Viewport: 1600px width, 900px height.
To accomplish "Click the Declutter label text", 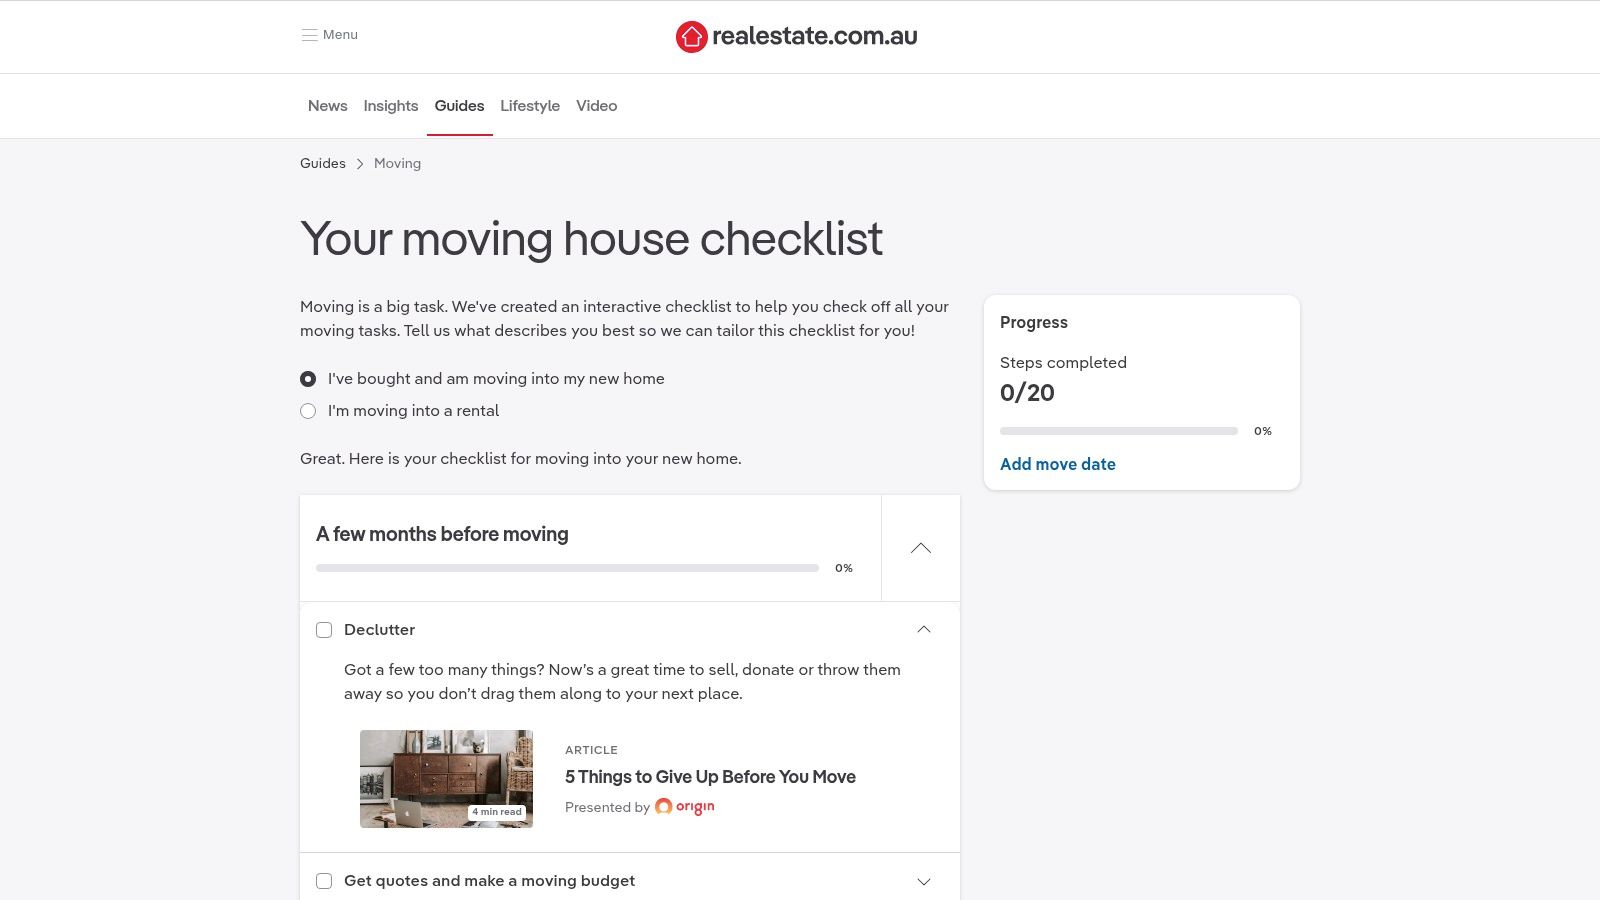I will [x=379, y=630].
